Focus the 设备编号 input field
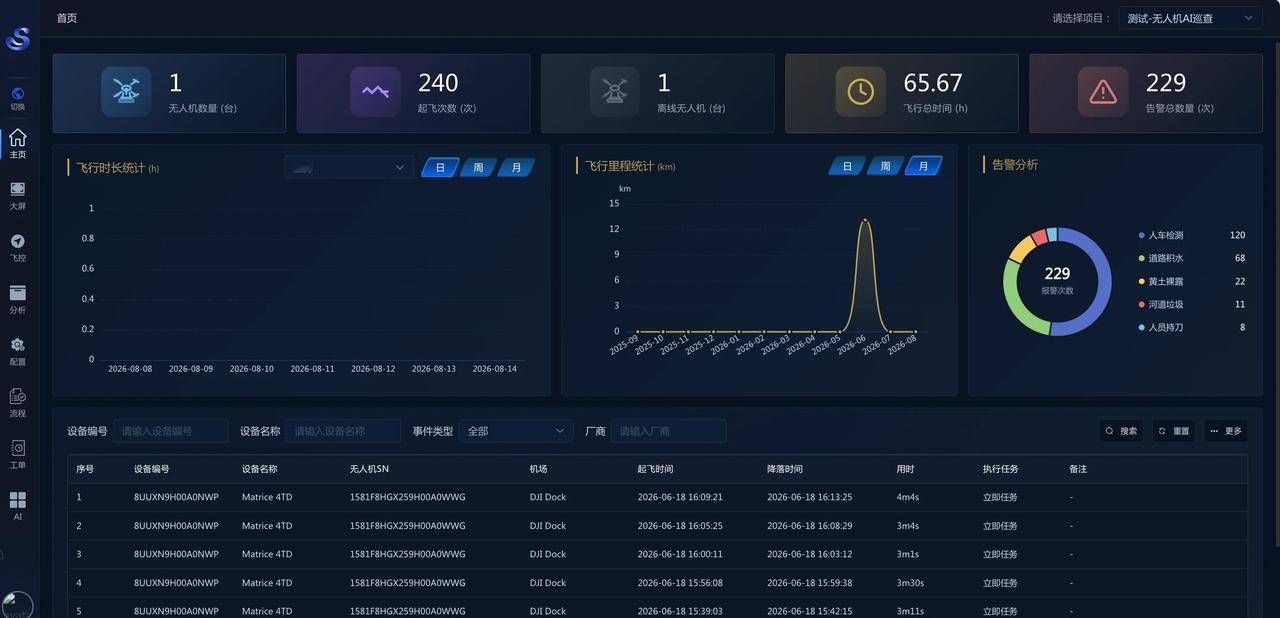This screenshot has width=1280, height=618. [171, 431]
